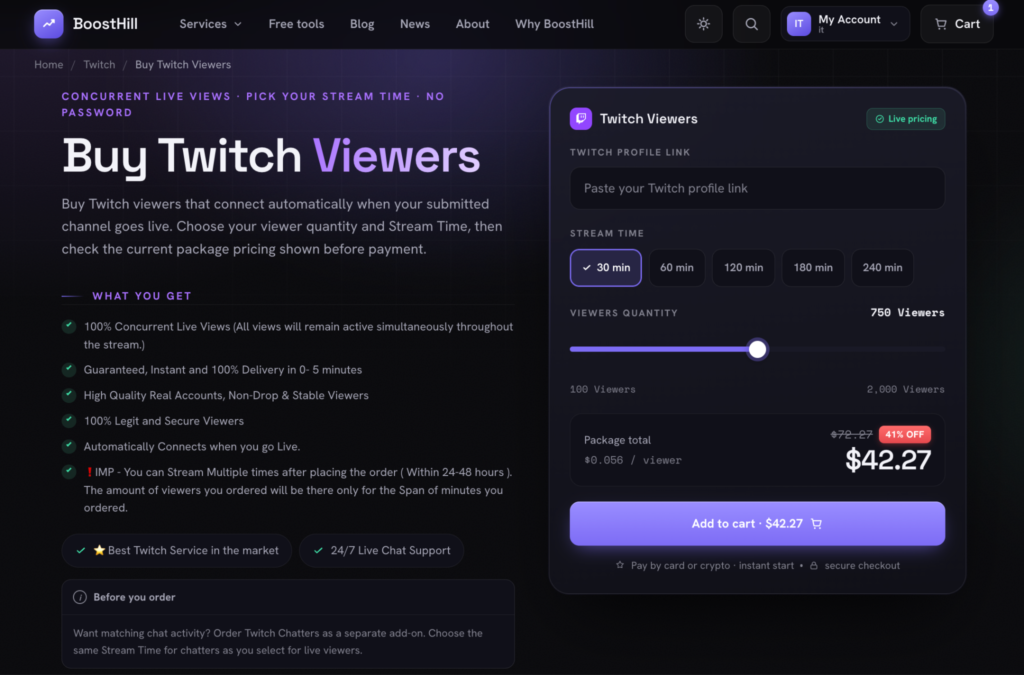Click the WHAT YOU GET heading

(142, 296)
